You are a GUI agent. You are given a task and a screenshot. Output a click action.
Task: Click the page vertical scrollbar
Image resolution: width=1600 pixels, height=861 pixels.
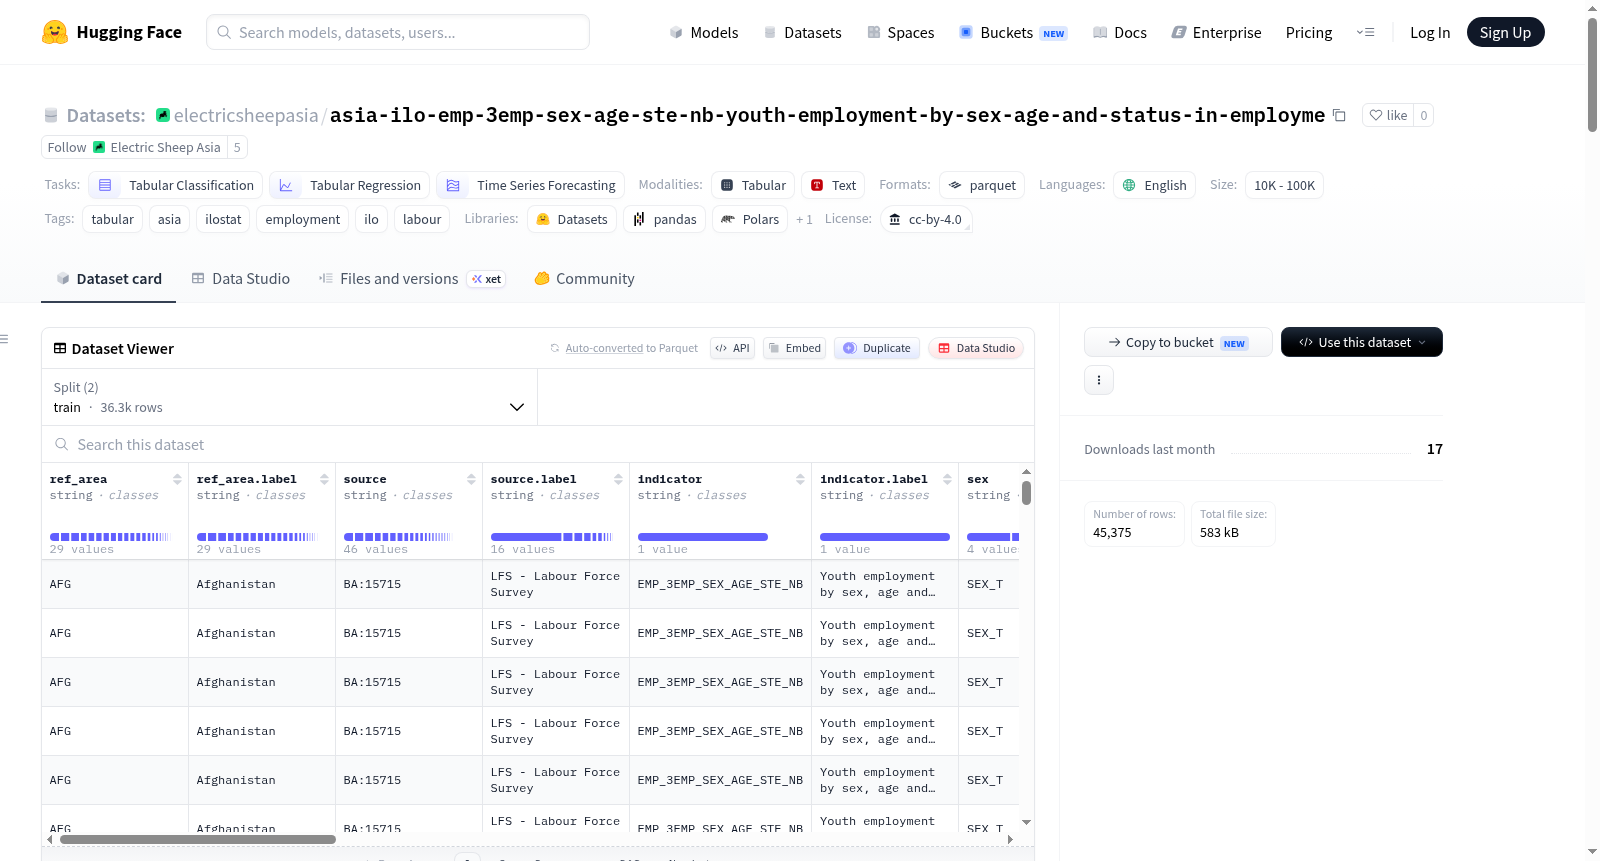(x=1592, y=74)
